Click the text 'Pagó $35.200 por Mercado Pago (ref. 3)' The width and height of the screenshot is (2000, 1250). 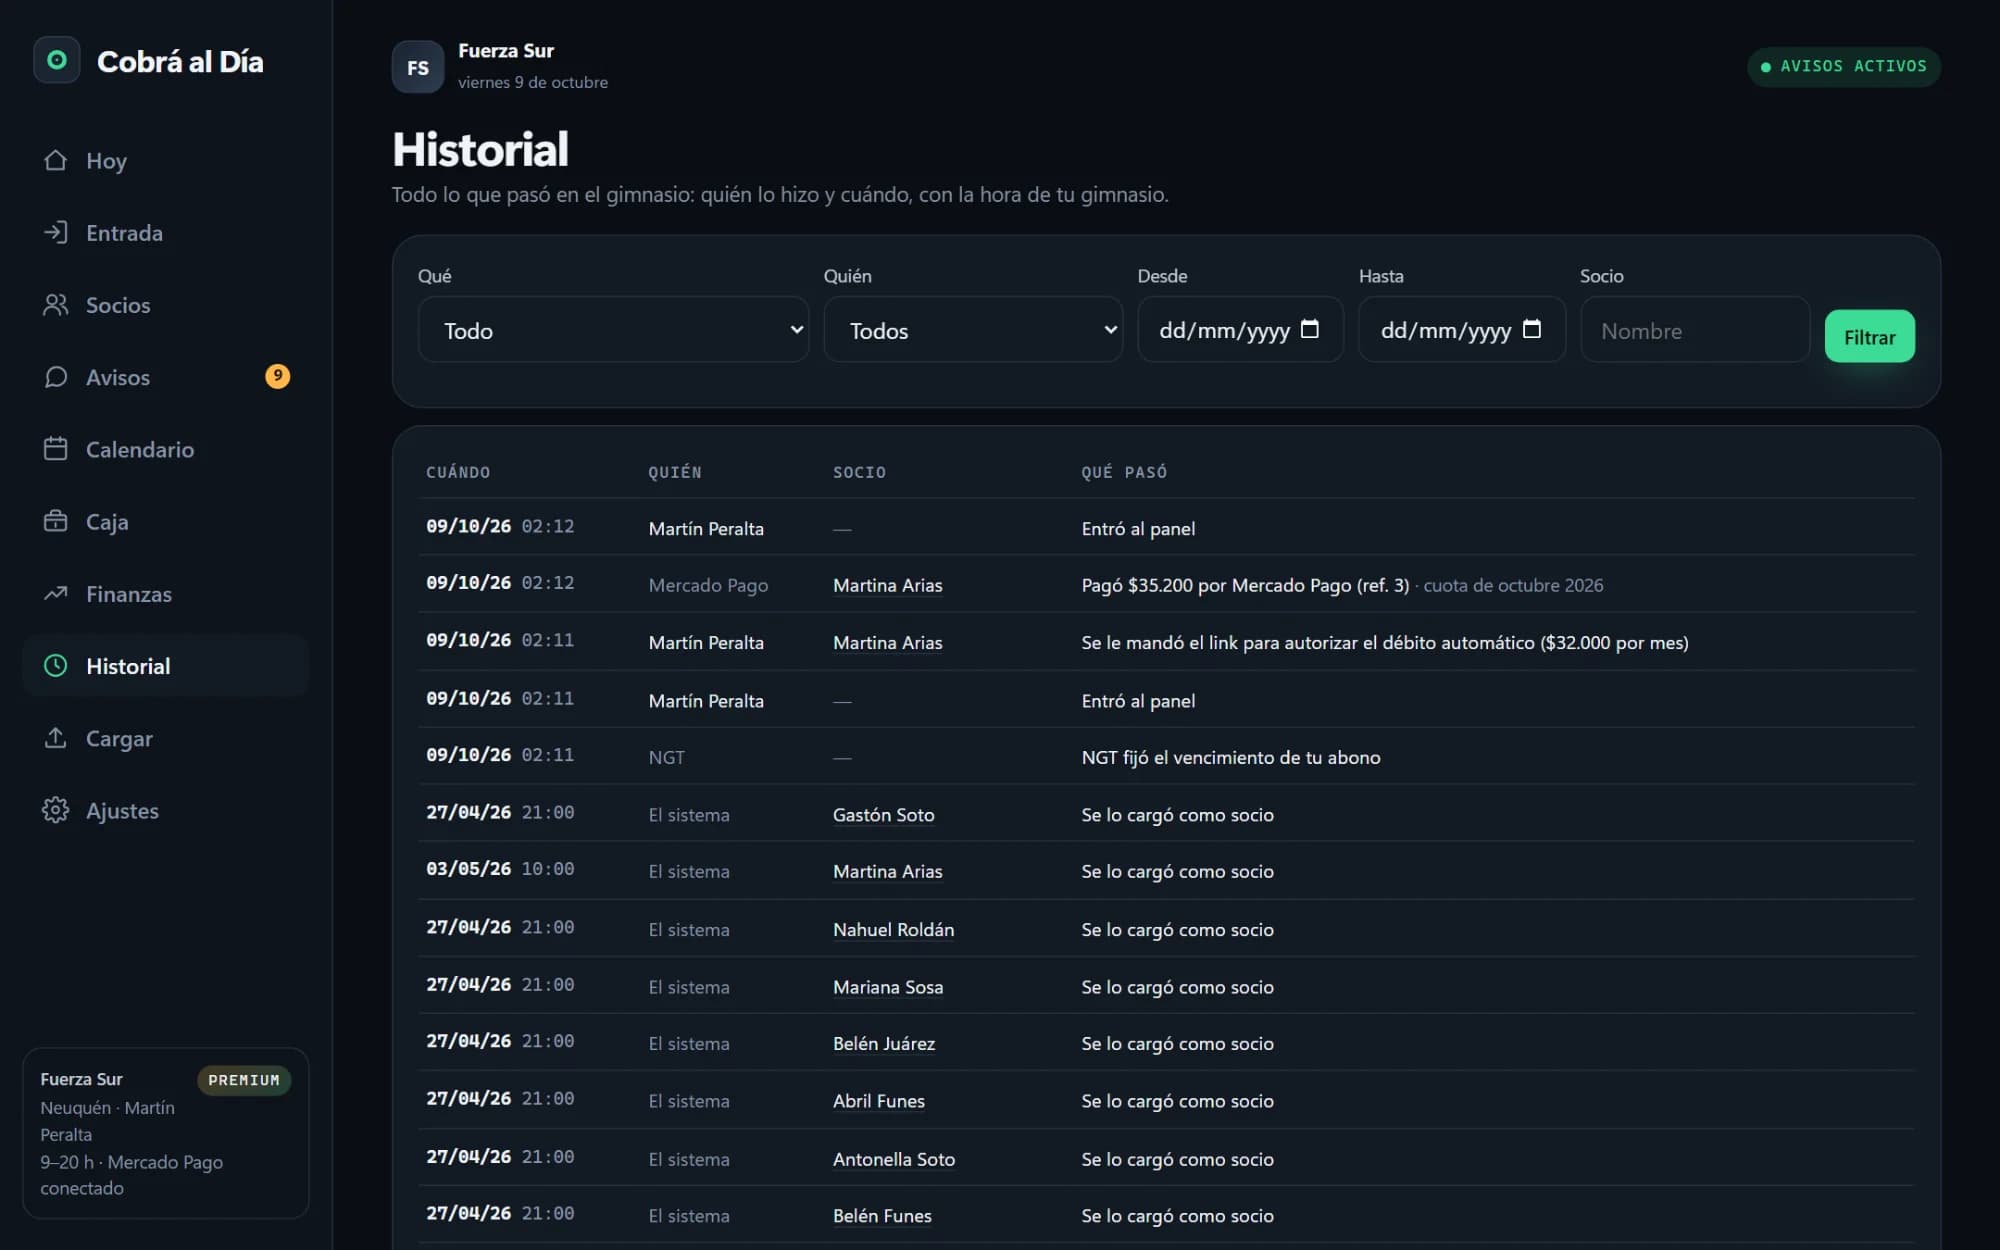click(x=1245, y=586)
